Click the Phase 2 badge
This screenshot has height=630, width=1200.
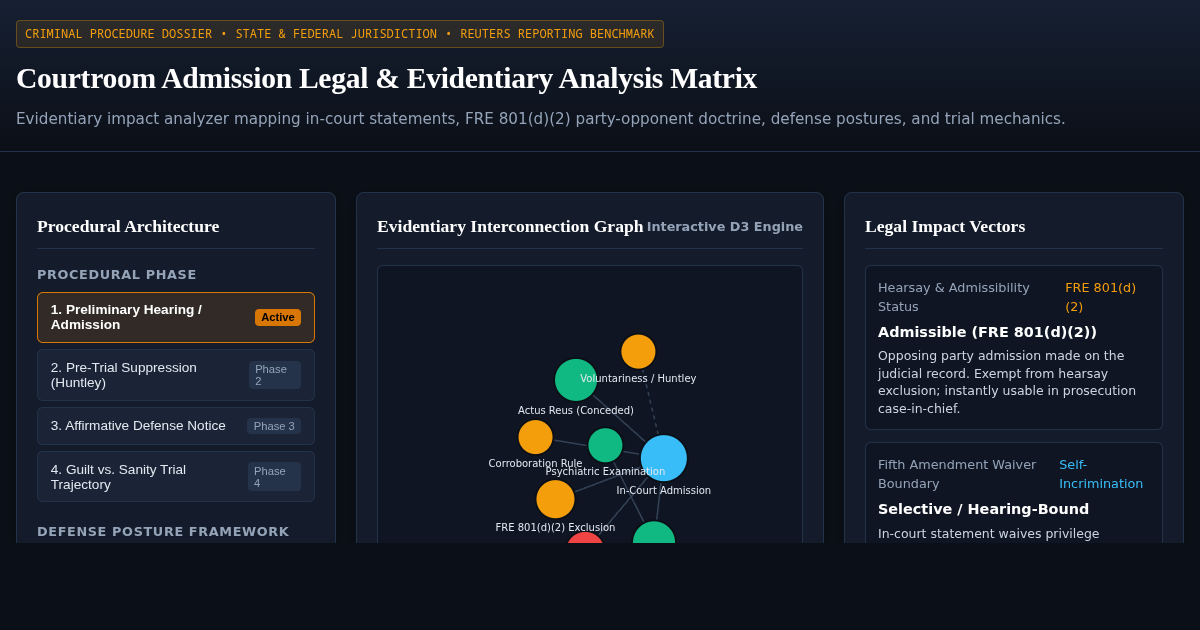275,375
